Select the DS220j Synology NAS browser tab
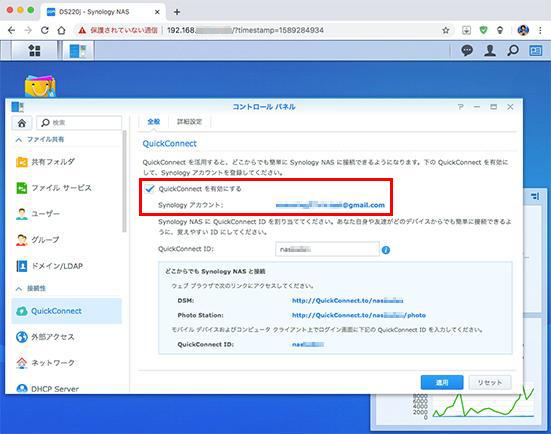The image size is (551, 434). pos(103,12)
